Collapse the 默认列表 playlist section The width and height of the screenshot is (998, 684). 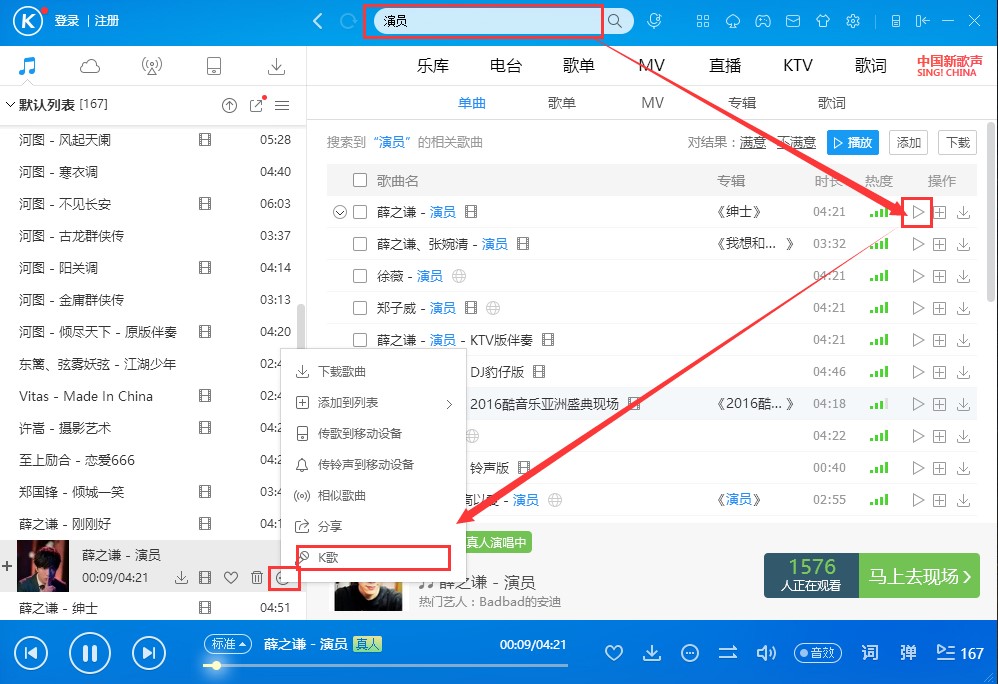point(8,103)
